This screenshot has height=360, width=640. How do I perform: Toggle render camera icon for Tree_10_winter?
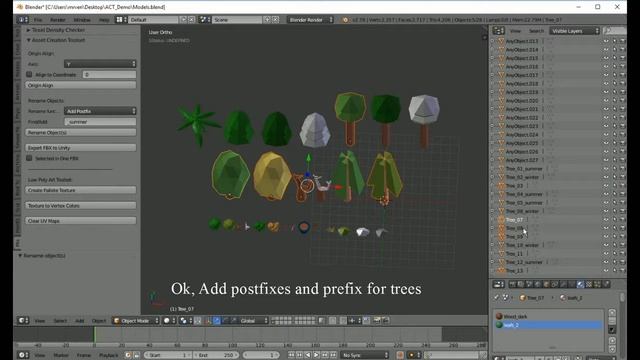(x=622, y=245)
